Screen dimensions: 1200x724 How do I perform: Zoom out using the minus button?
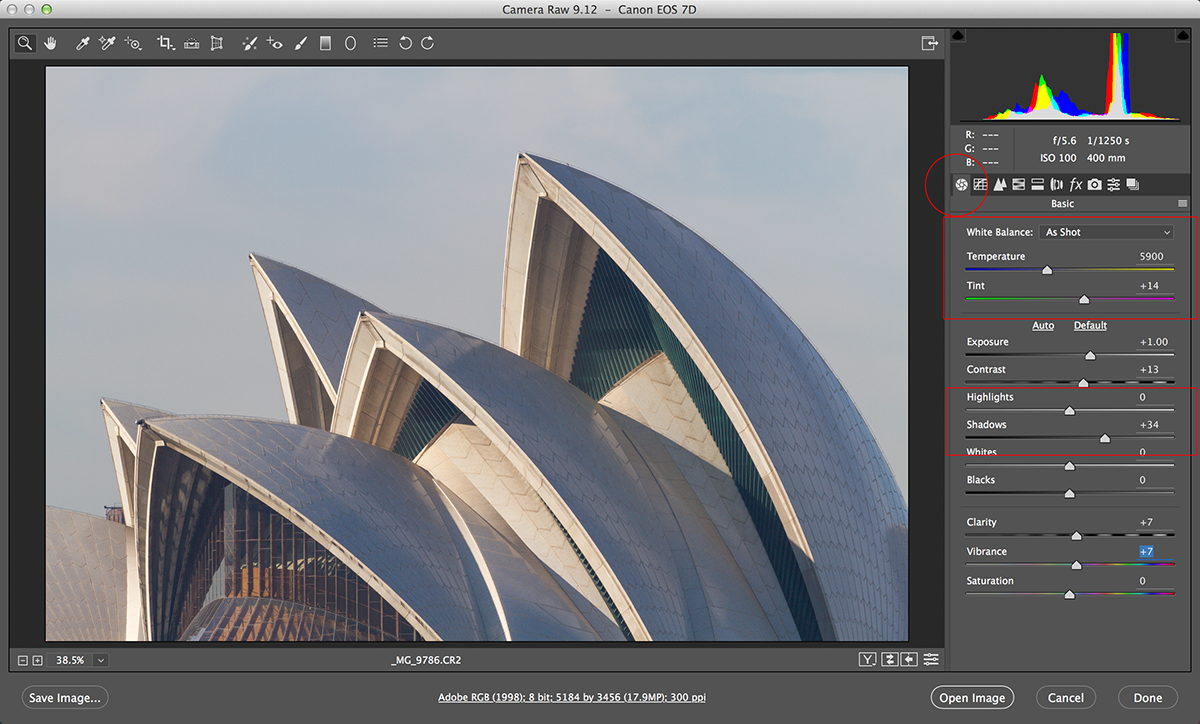[x=23, y=660]
